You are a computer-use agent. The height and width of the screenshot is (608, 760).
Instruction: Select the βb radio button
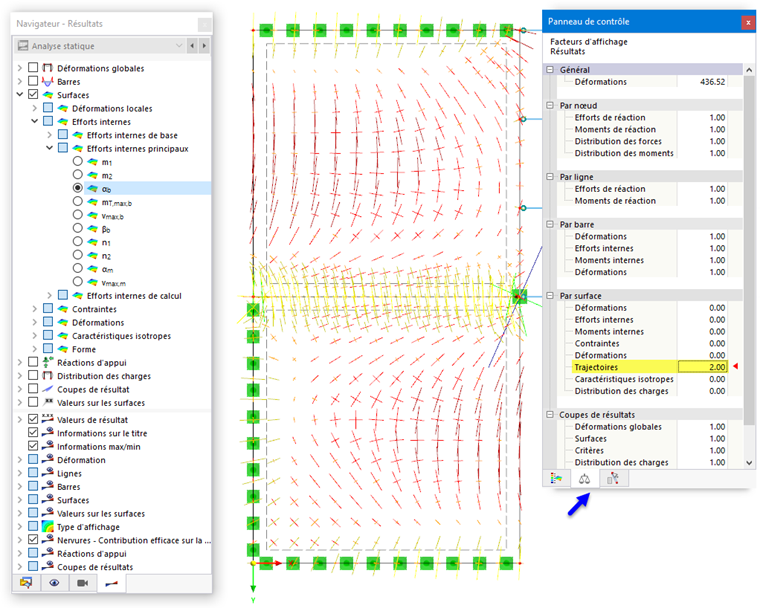(78, 228)
